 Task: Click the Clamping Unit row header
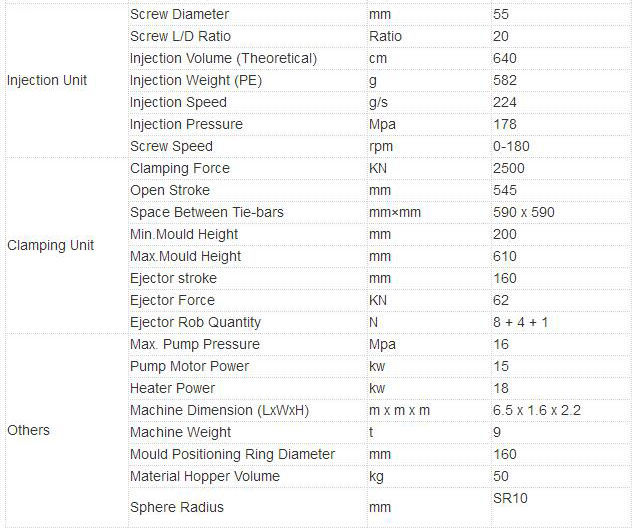click(51, 245)
